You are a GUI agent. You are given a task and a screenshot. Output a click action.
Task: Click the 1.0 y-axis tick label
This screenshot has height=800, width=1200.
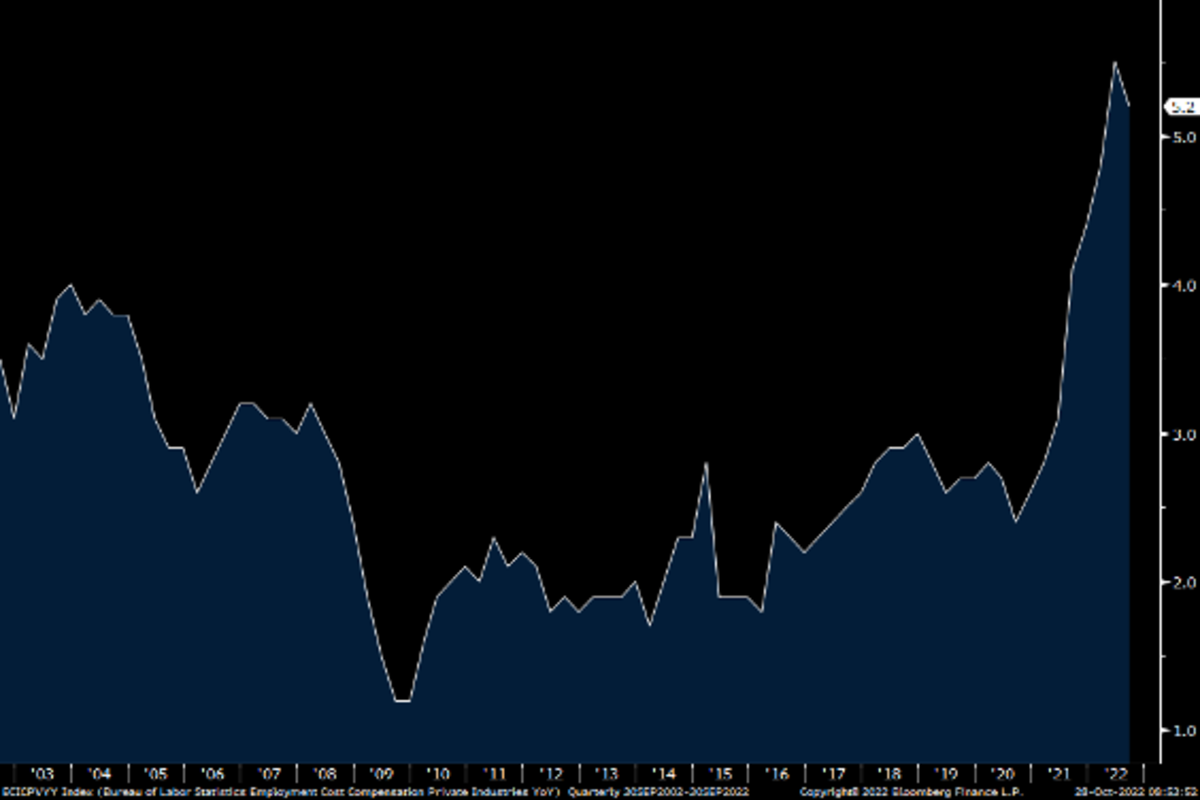1185,731
